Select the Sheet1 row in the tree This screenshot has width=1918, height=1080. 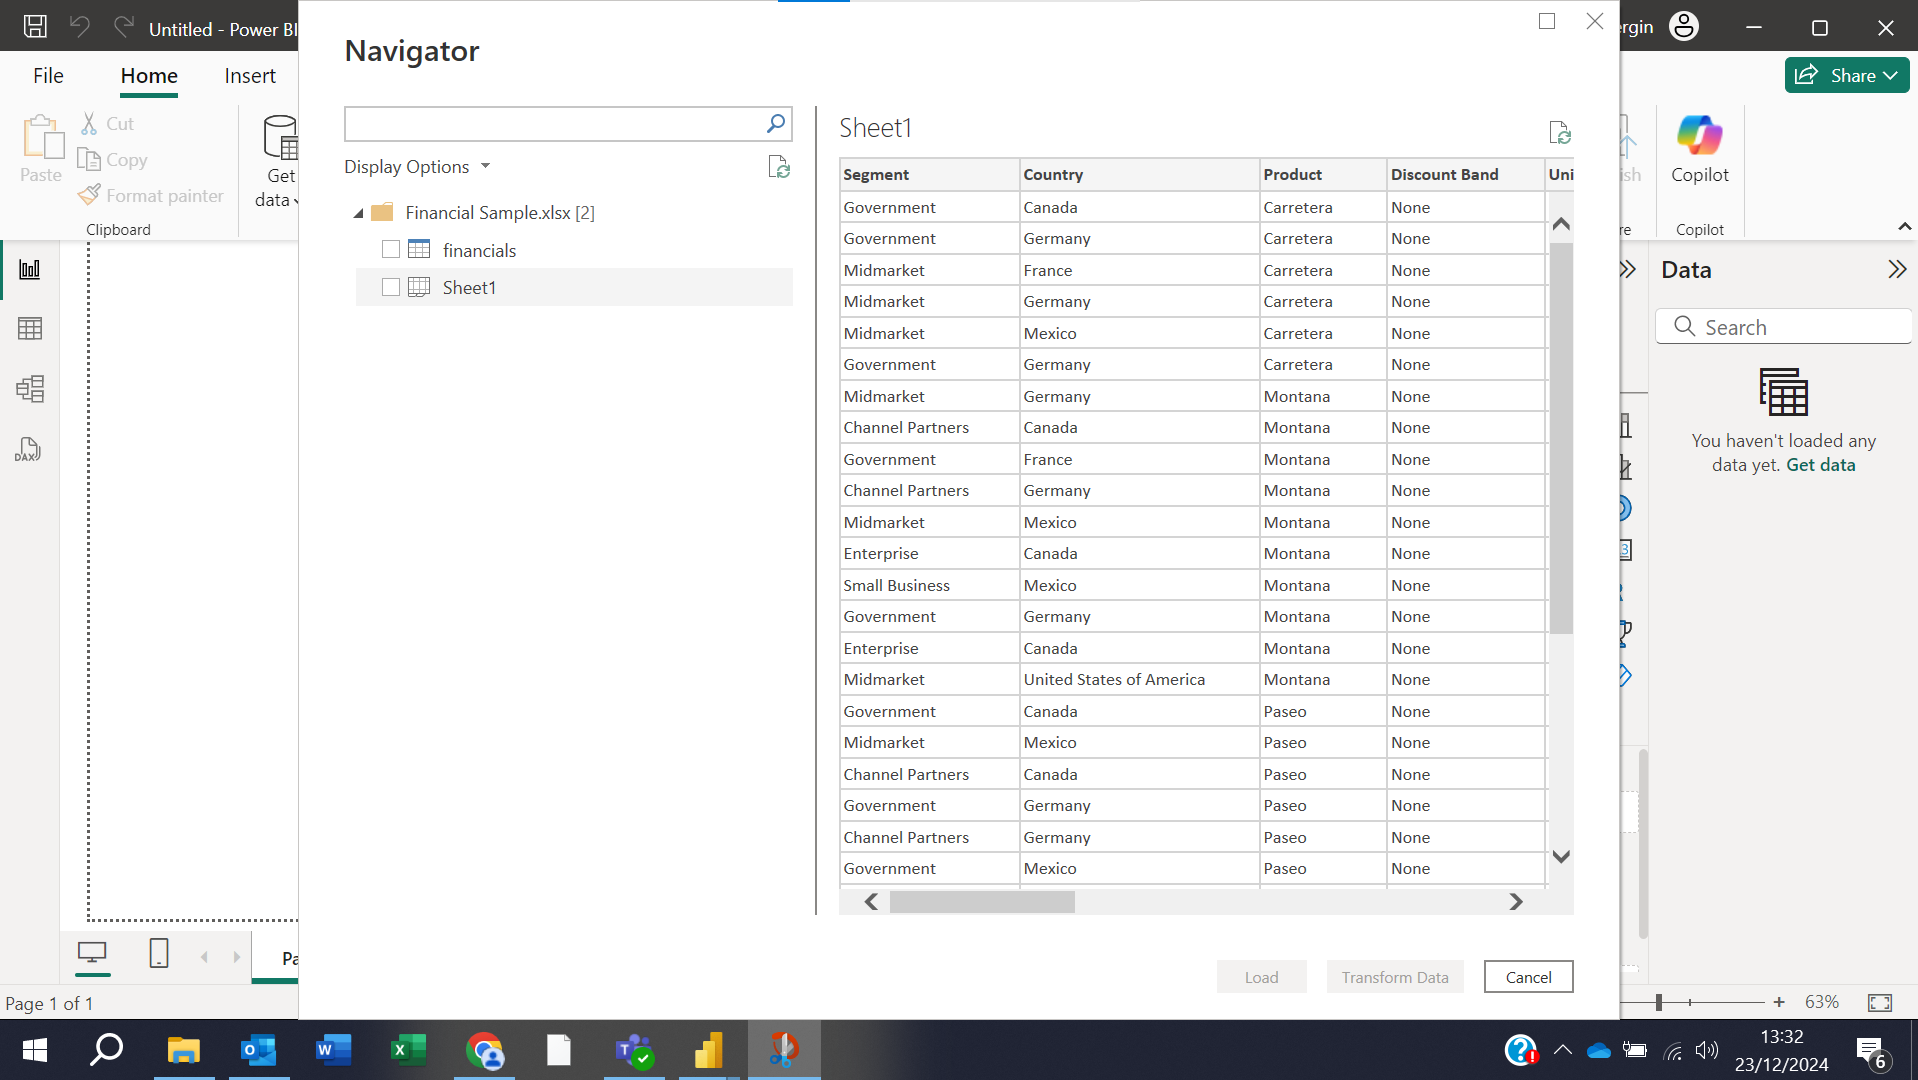tap(574, 287)
